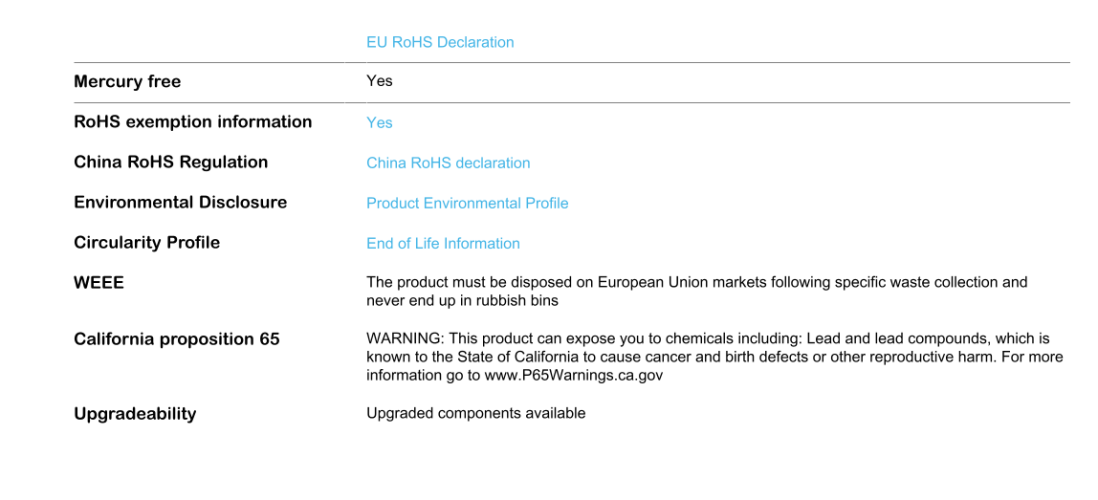Image resolution: width=1098 pixels, height=500 pixels.
Task: Click the WEEE row label
Action: point(99,283)
